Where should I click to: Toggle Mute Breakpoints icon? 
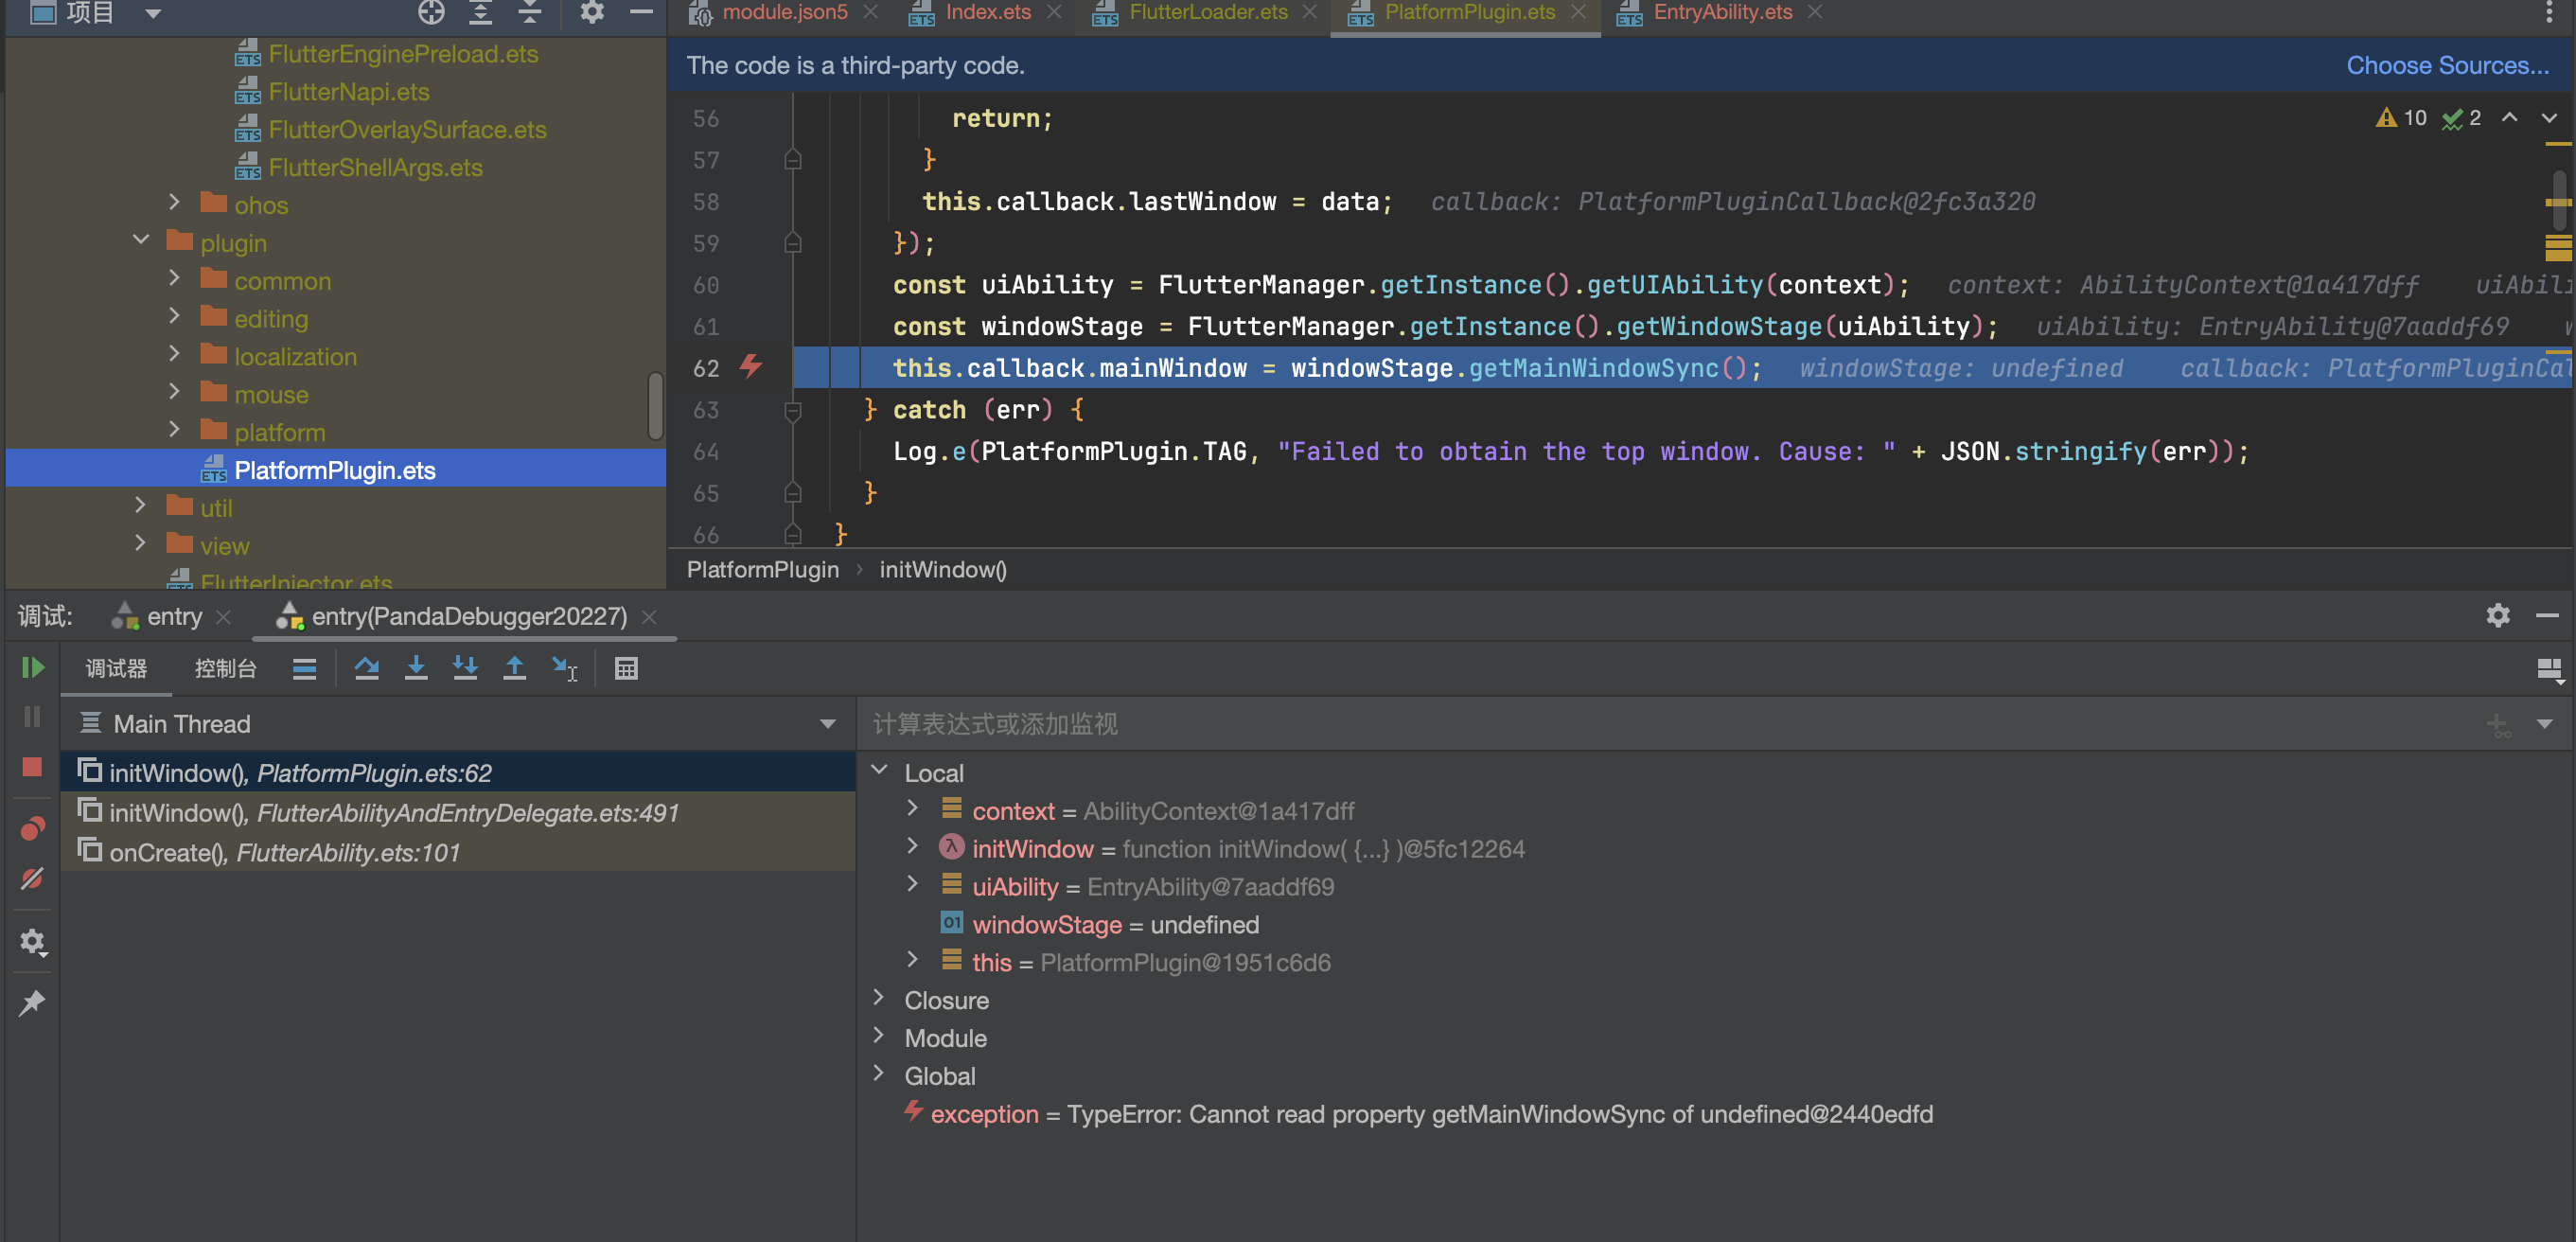(x=32, y=879)
